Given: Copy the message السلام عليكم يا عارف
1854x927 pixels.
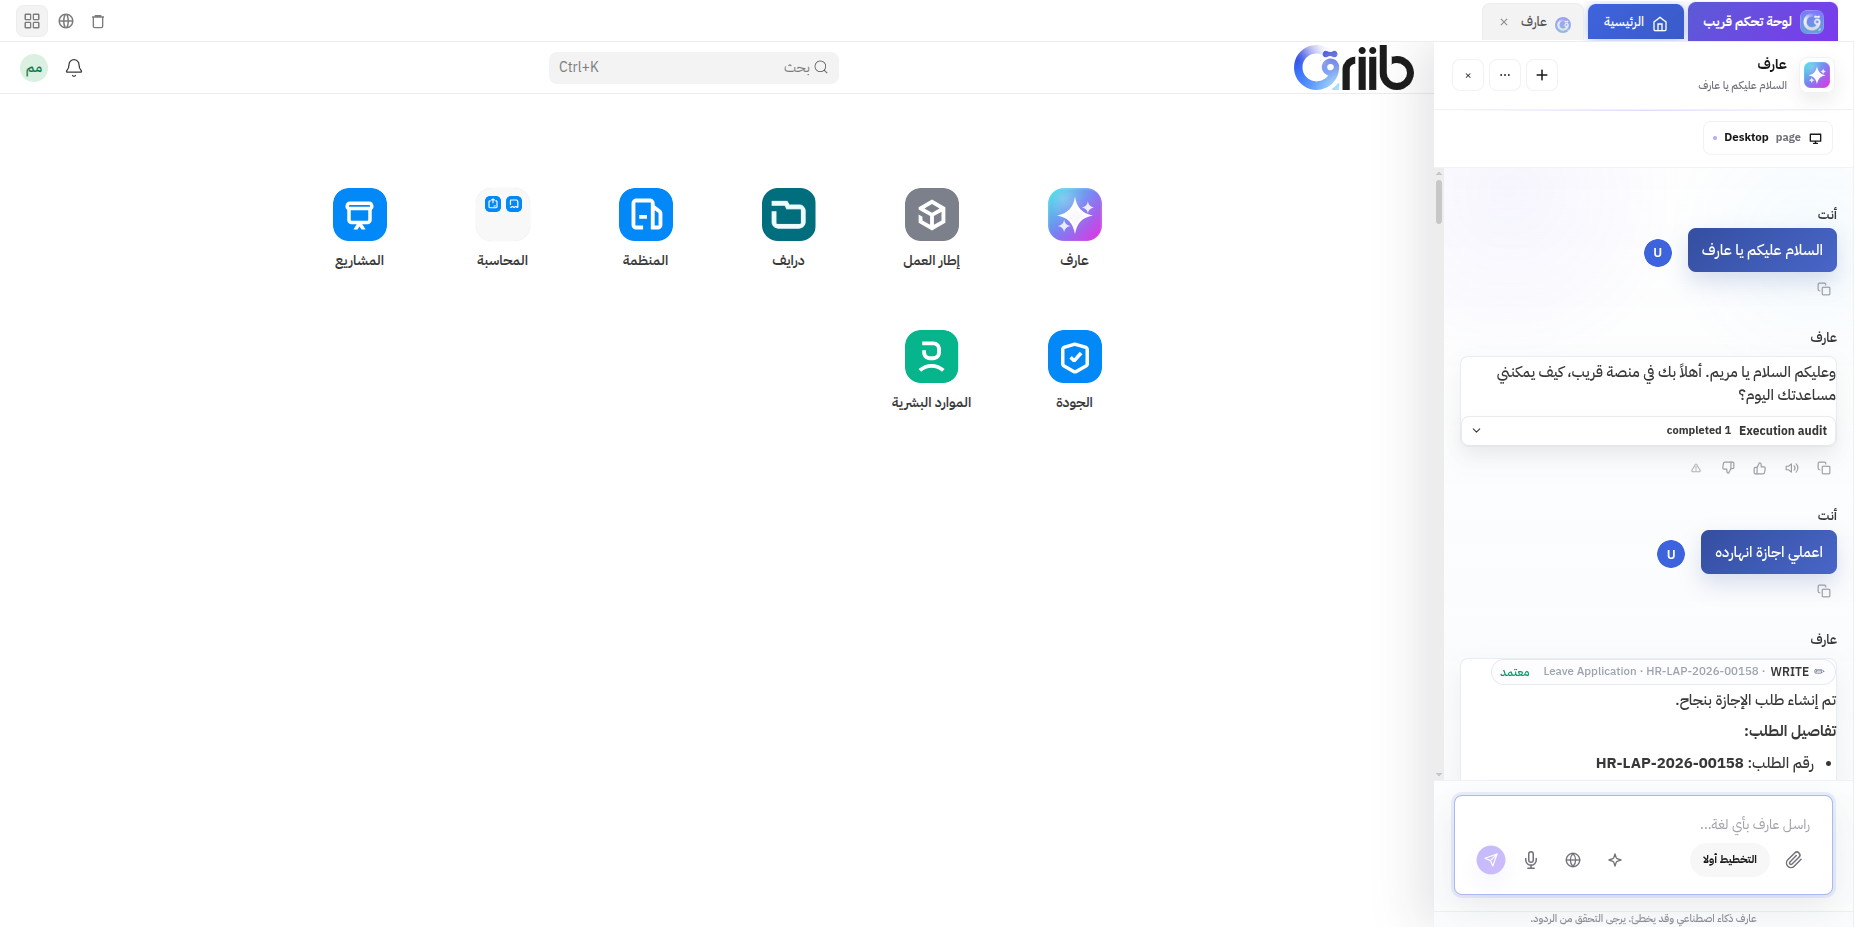Looking at the screenshot, I should [x=1824, y=289].
